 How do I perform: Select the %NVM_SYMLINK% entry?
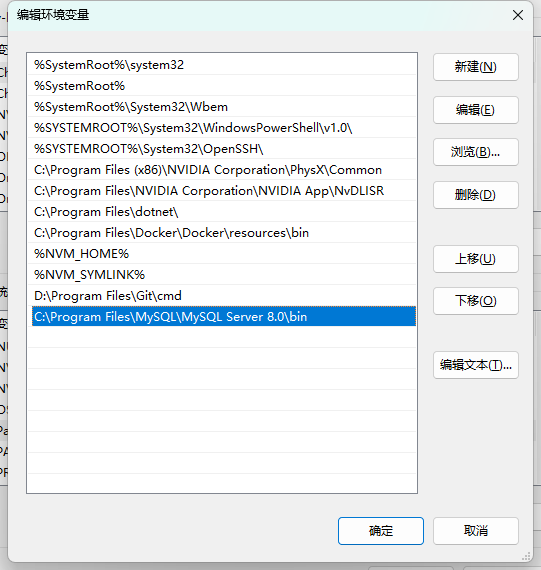pyautogui.click(x=222, y=275)
